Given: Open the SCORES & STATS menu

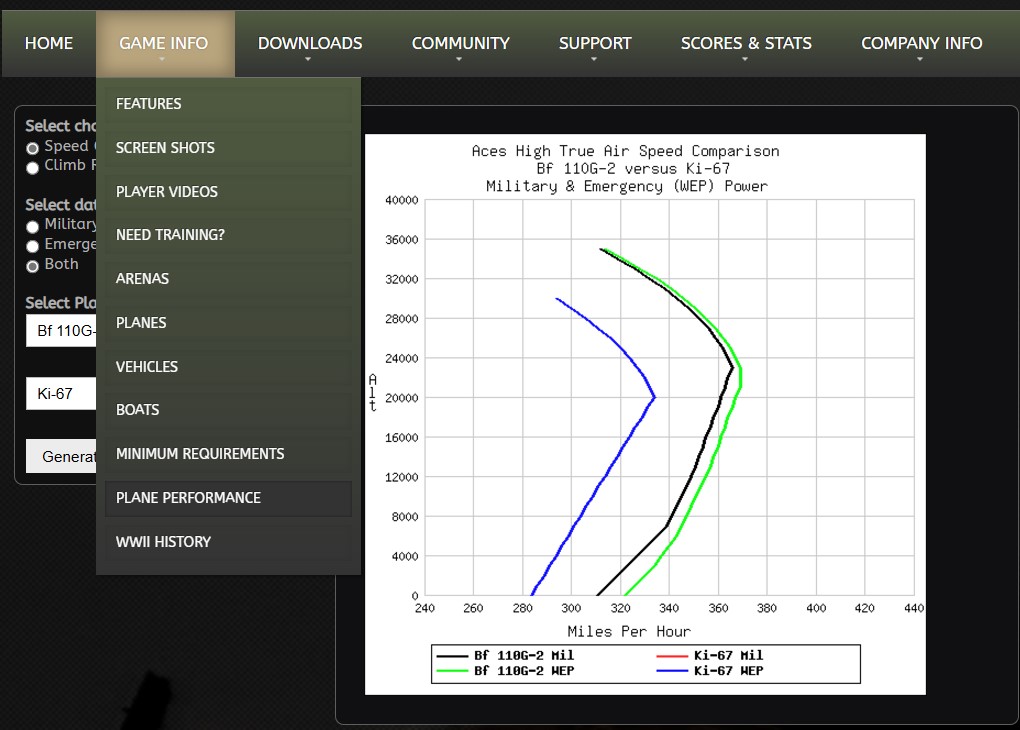Looking at the screenshot, I should (x=746, y=43).
